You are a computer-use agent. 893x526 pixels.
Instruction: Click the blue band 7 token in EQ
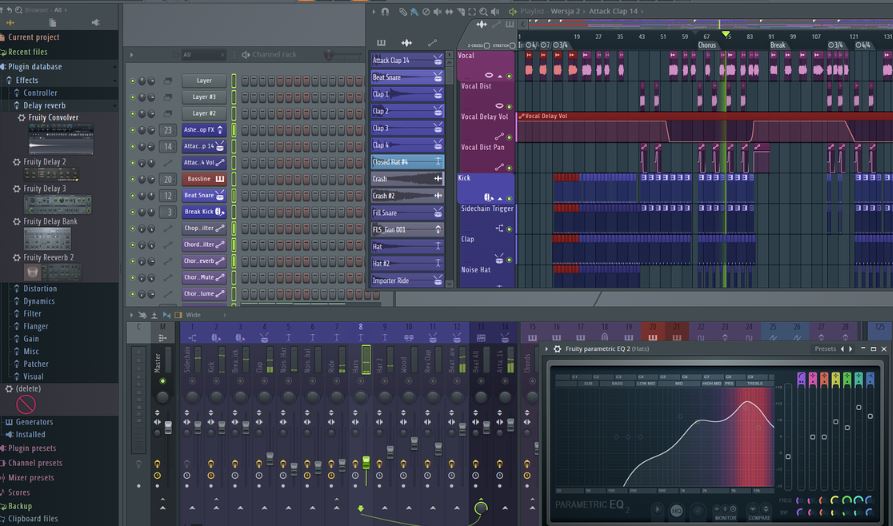tap(870, 379)
